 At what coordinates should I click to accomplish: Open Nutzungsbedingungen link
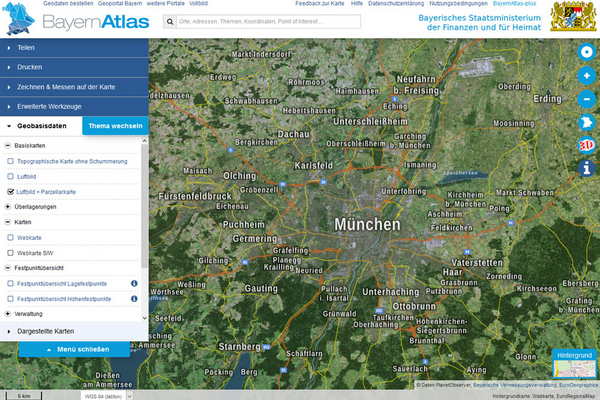coord(458,3)
